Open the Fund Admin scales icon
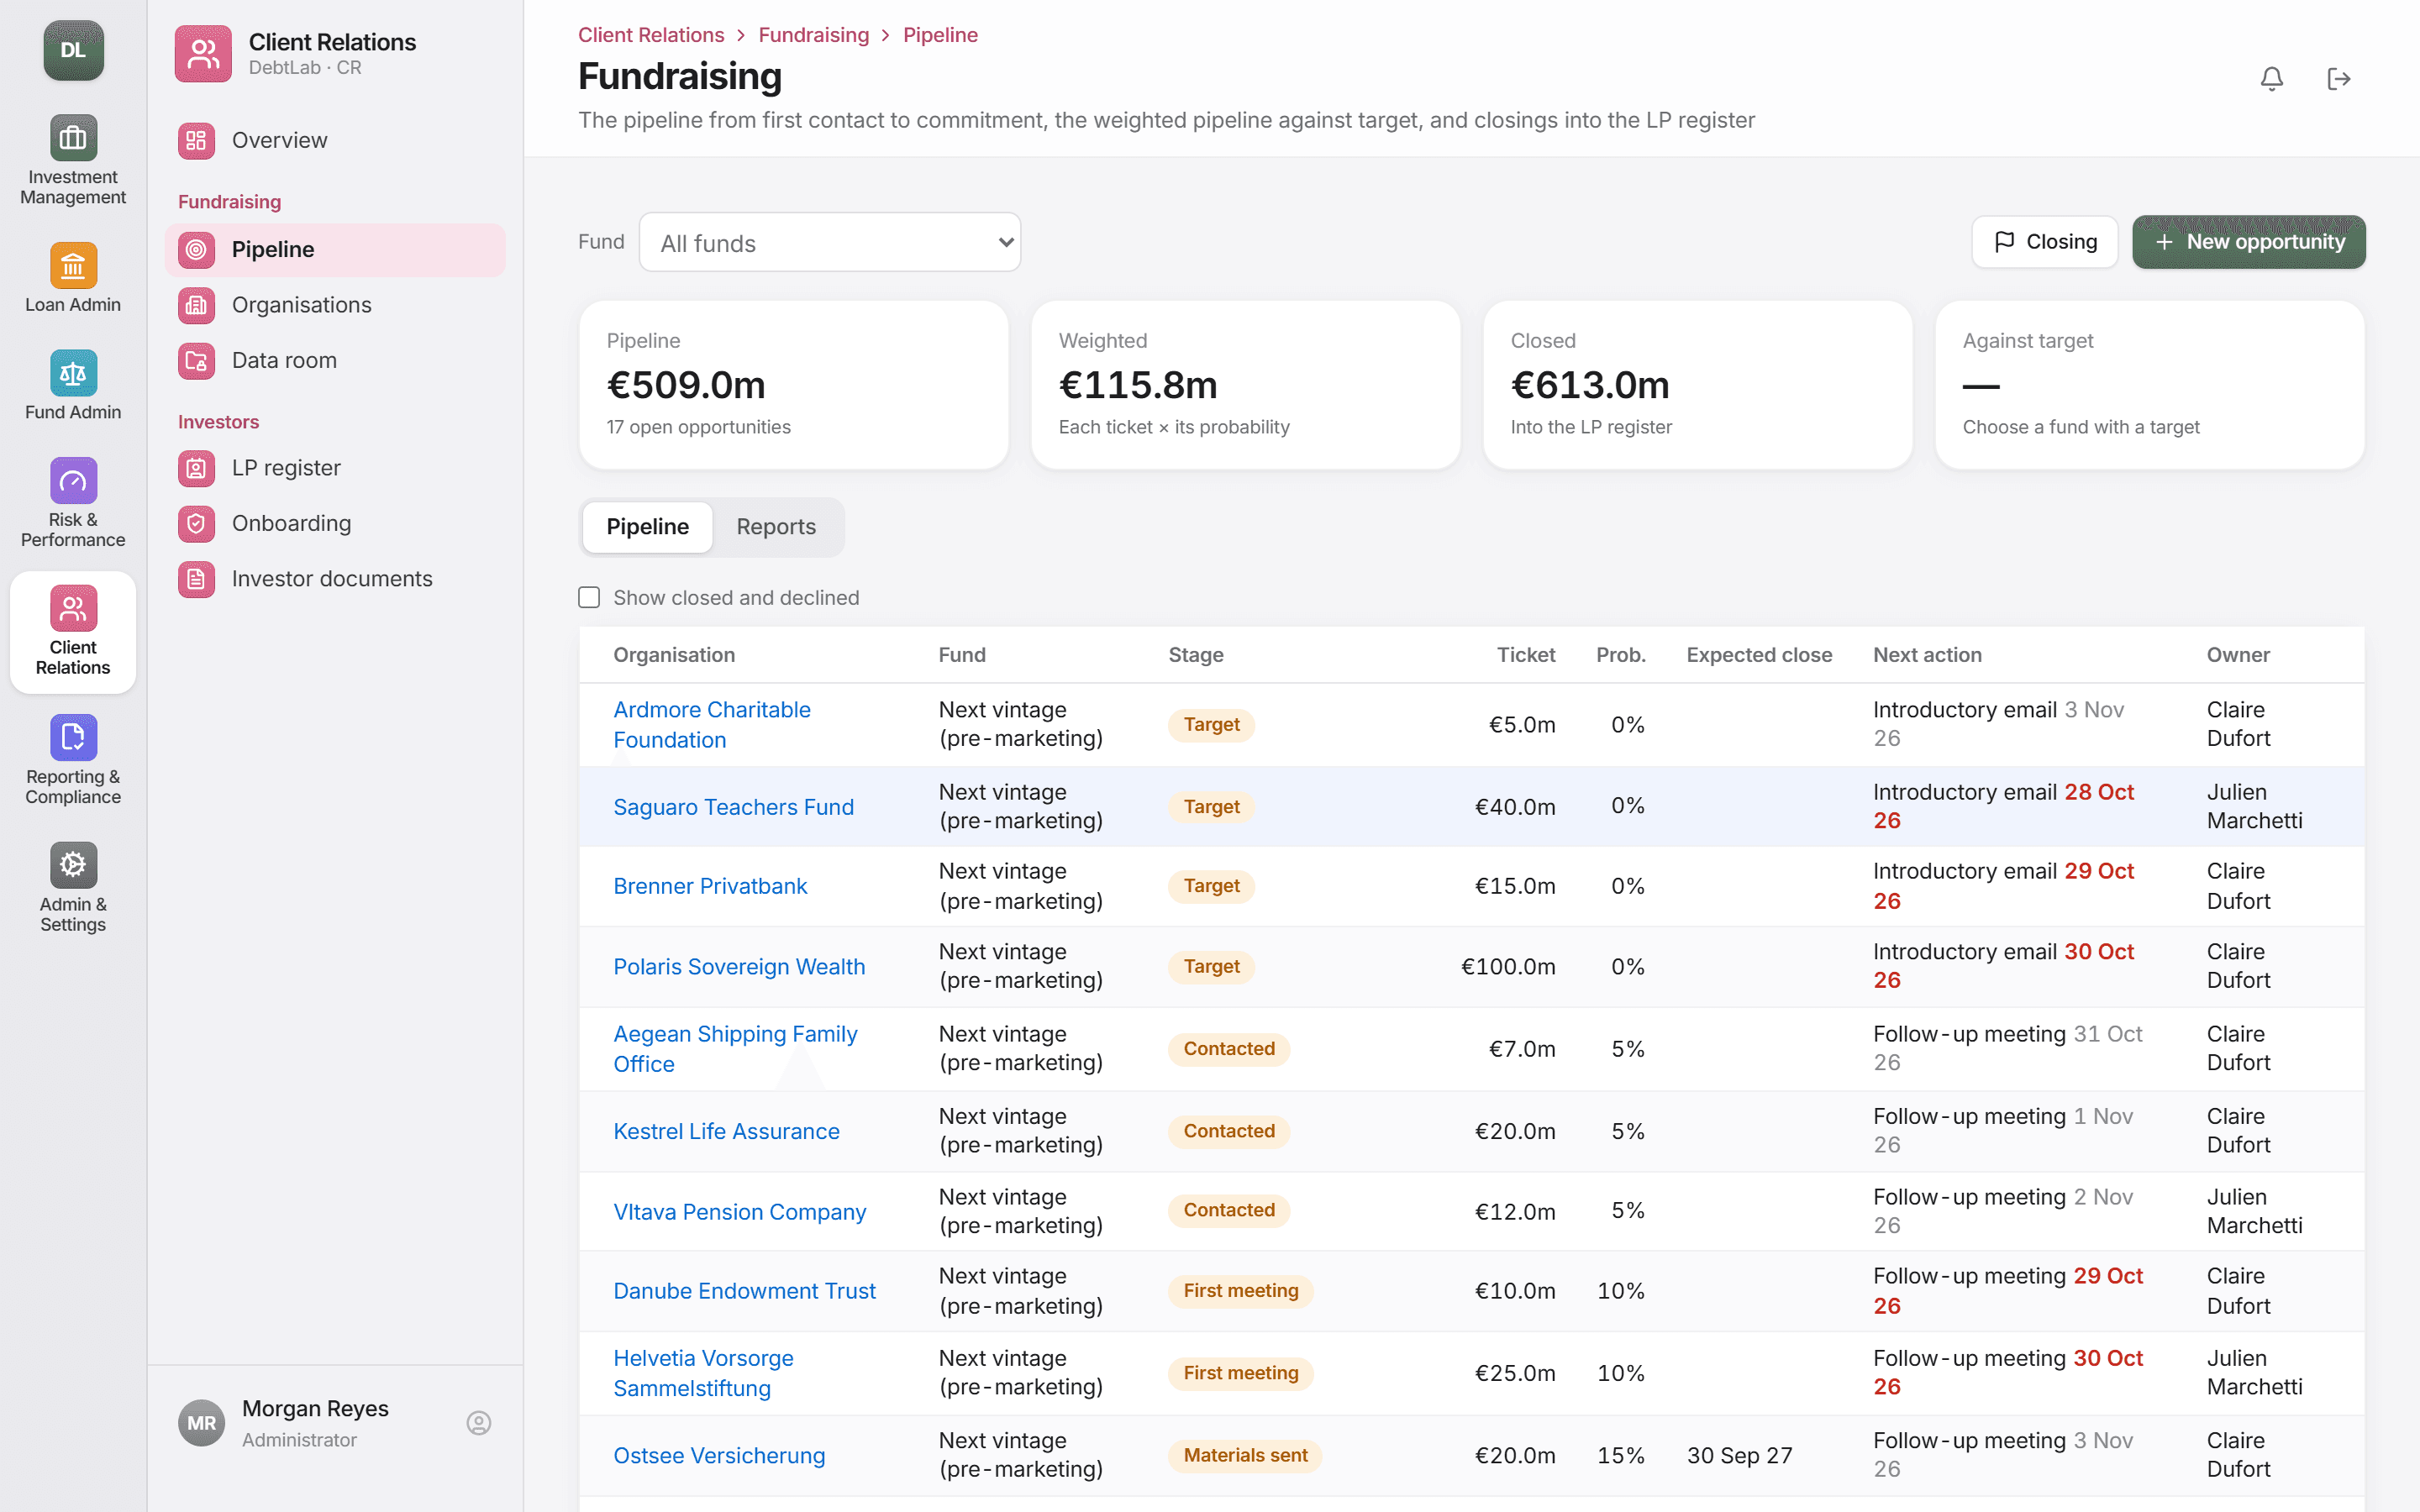 tap(73, 373)
